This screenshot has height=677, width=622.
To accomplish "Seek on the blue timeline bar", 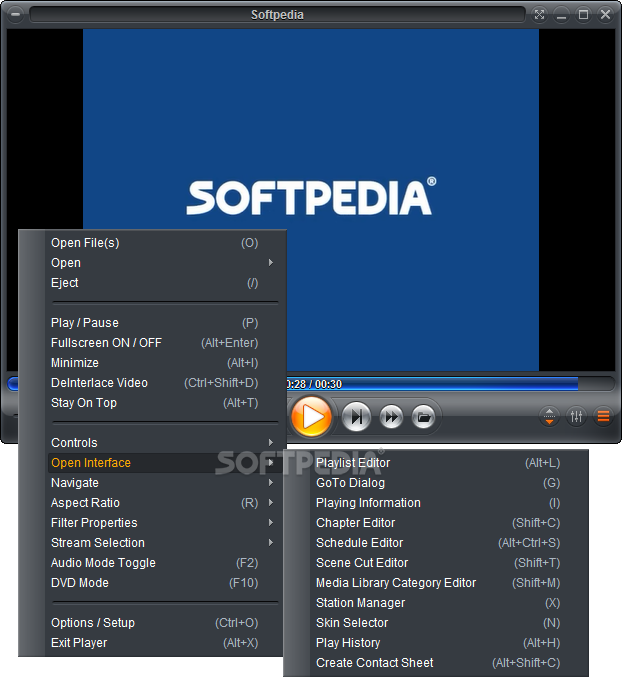I will coord(449,384).
